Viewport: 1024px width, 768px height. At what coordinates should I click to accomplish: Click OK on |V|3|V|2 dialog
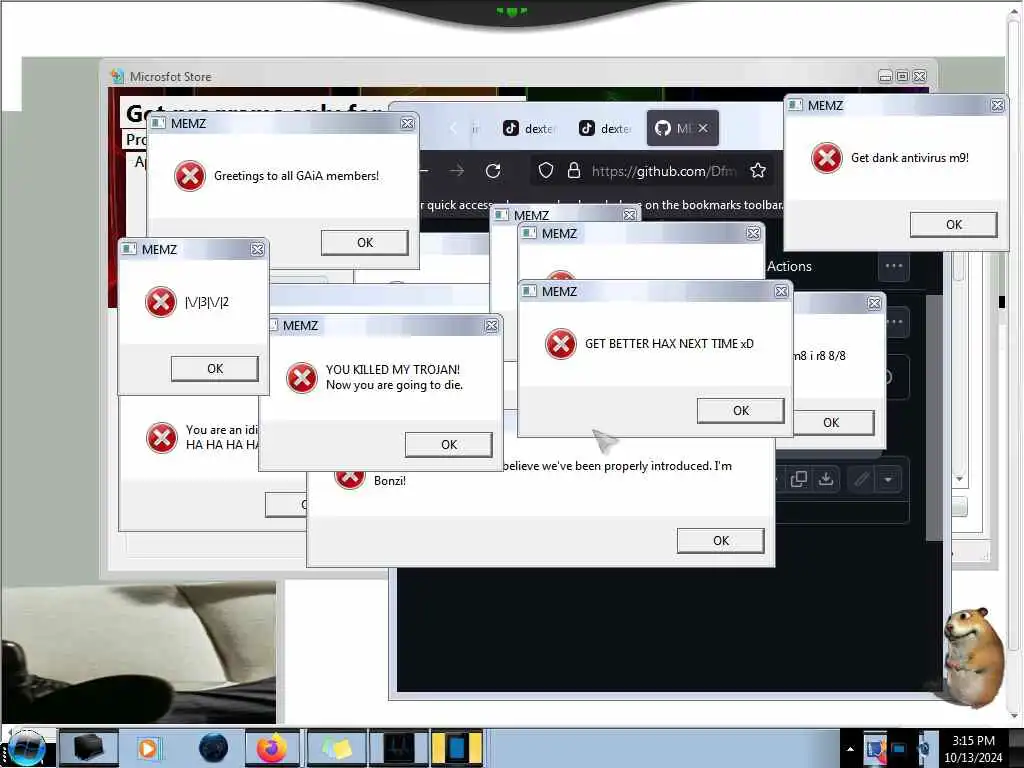coord(215,368)
